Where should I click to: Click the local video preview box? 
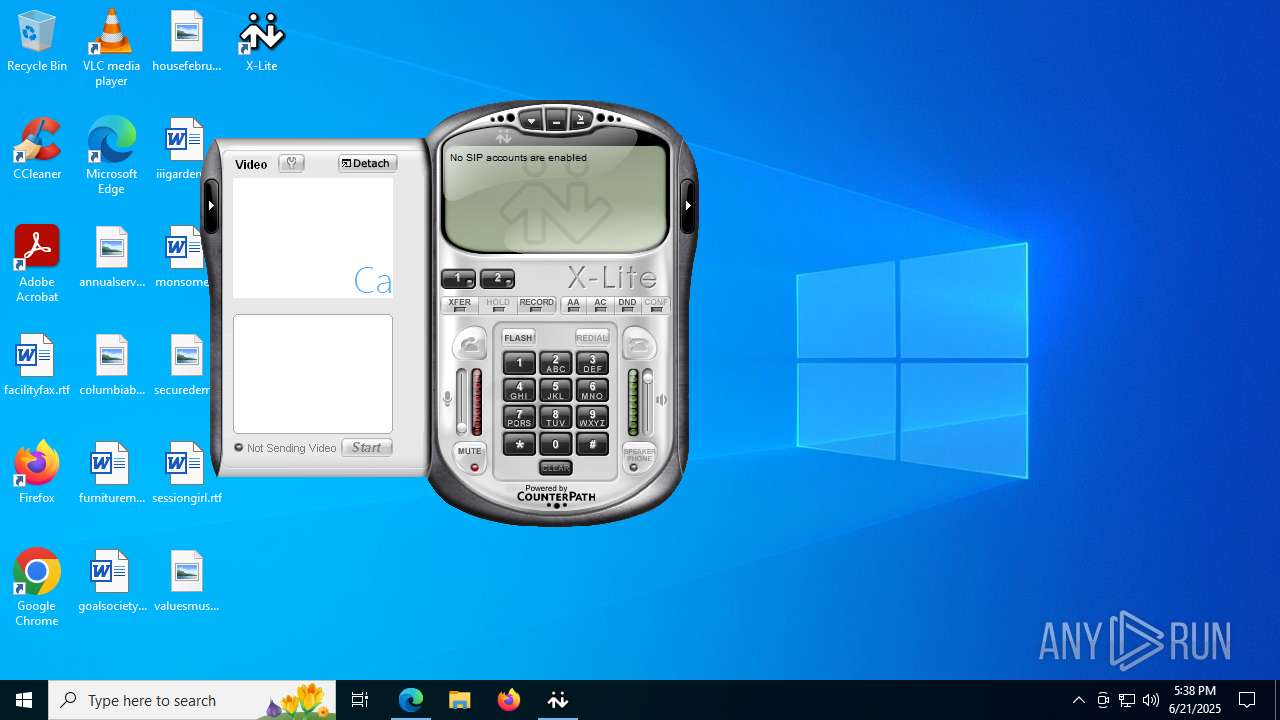pyautogui.click(x=313, y=374)
